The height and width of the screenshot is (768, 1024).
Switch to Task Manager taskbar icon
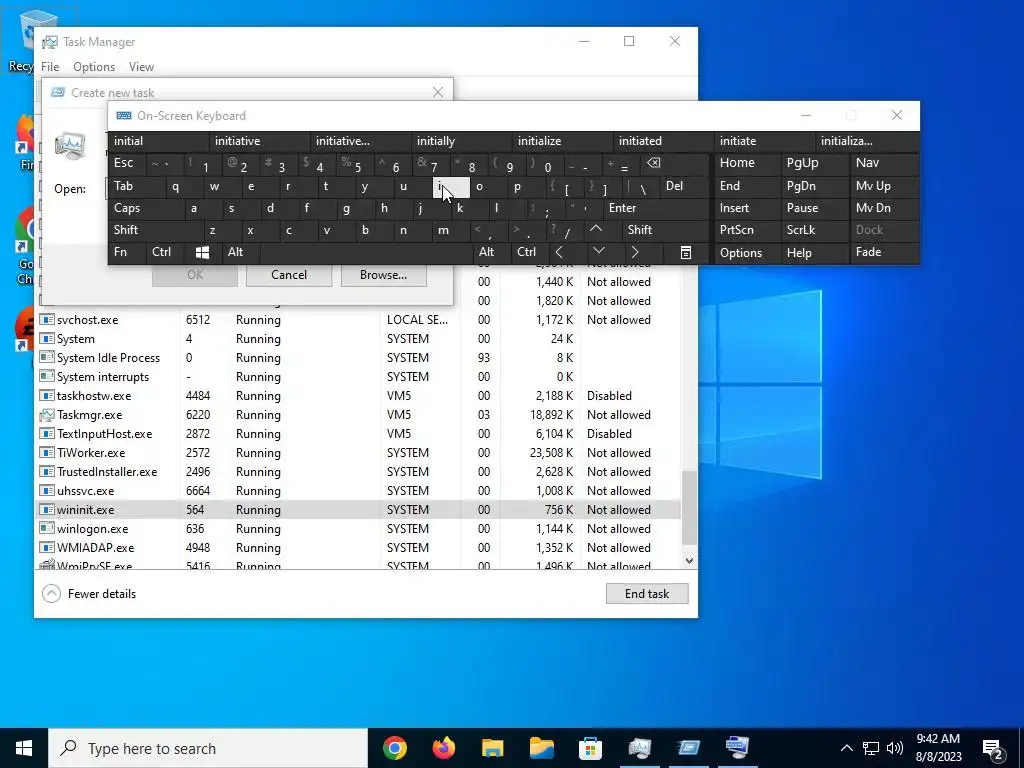[639, 748]
